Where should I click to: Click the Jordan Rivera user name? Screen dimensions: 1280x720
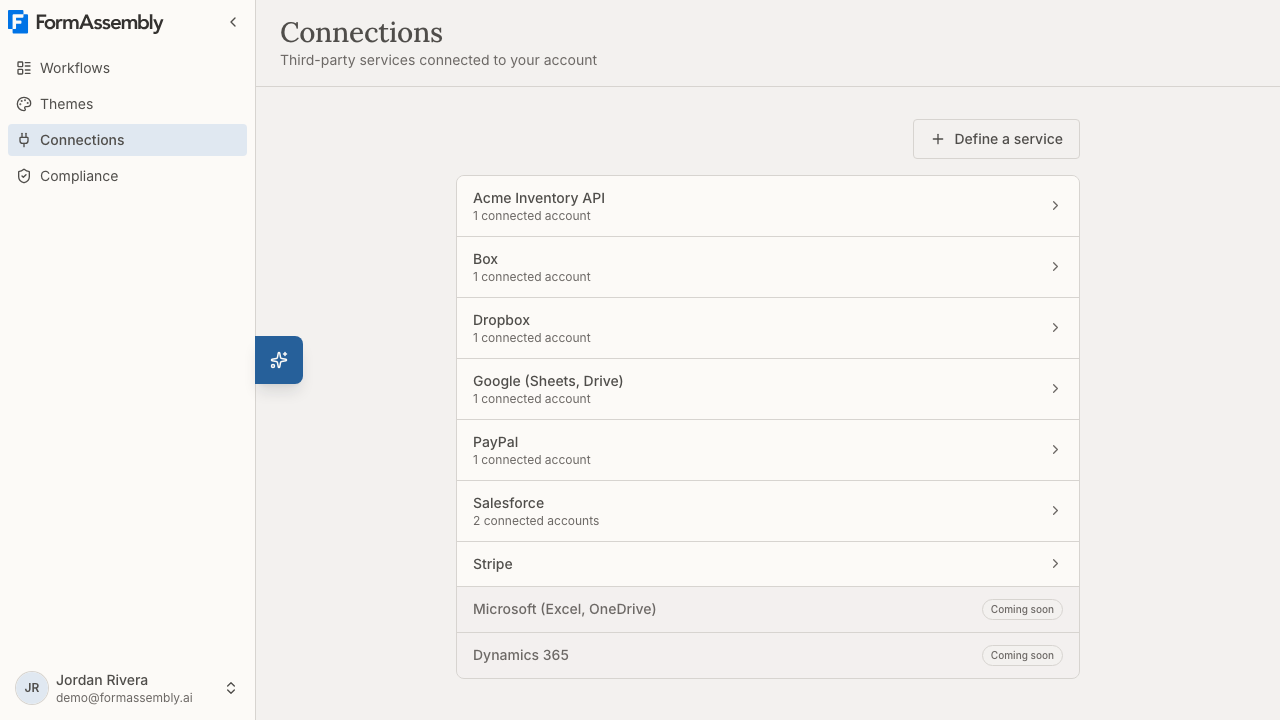click(x=102, y=680)
